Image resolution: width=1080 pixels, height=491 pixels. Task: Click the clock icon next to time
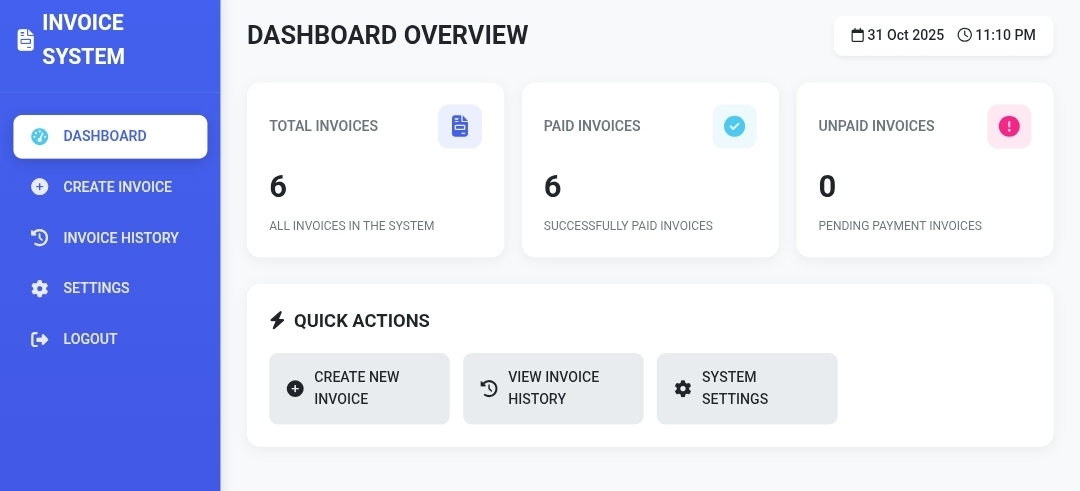coord(964,36)
